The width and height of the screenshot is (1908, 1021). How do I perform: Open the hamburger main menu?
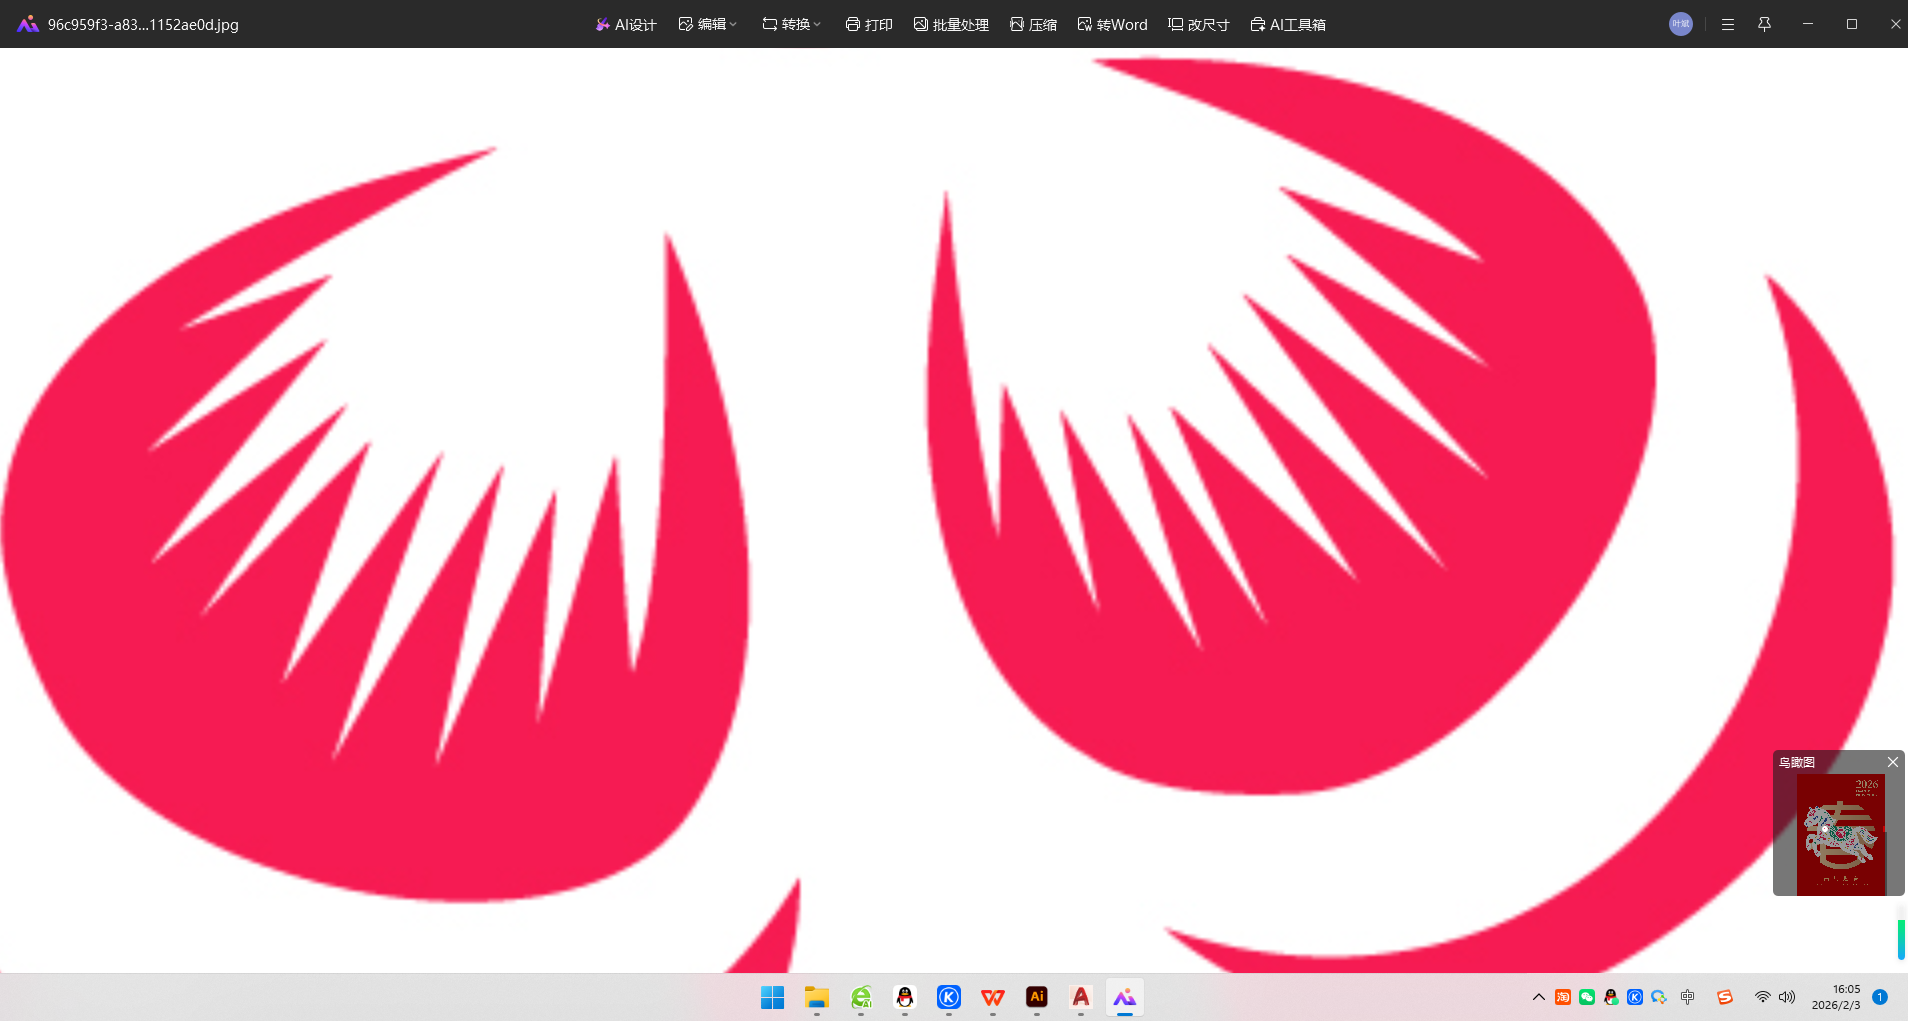pos(1728,24)
